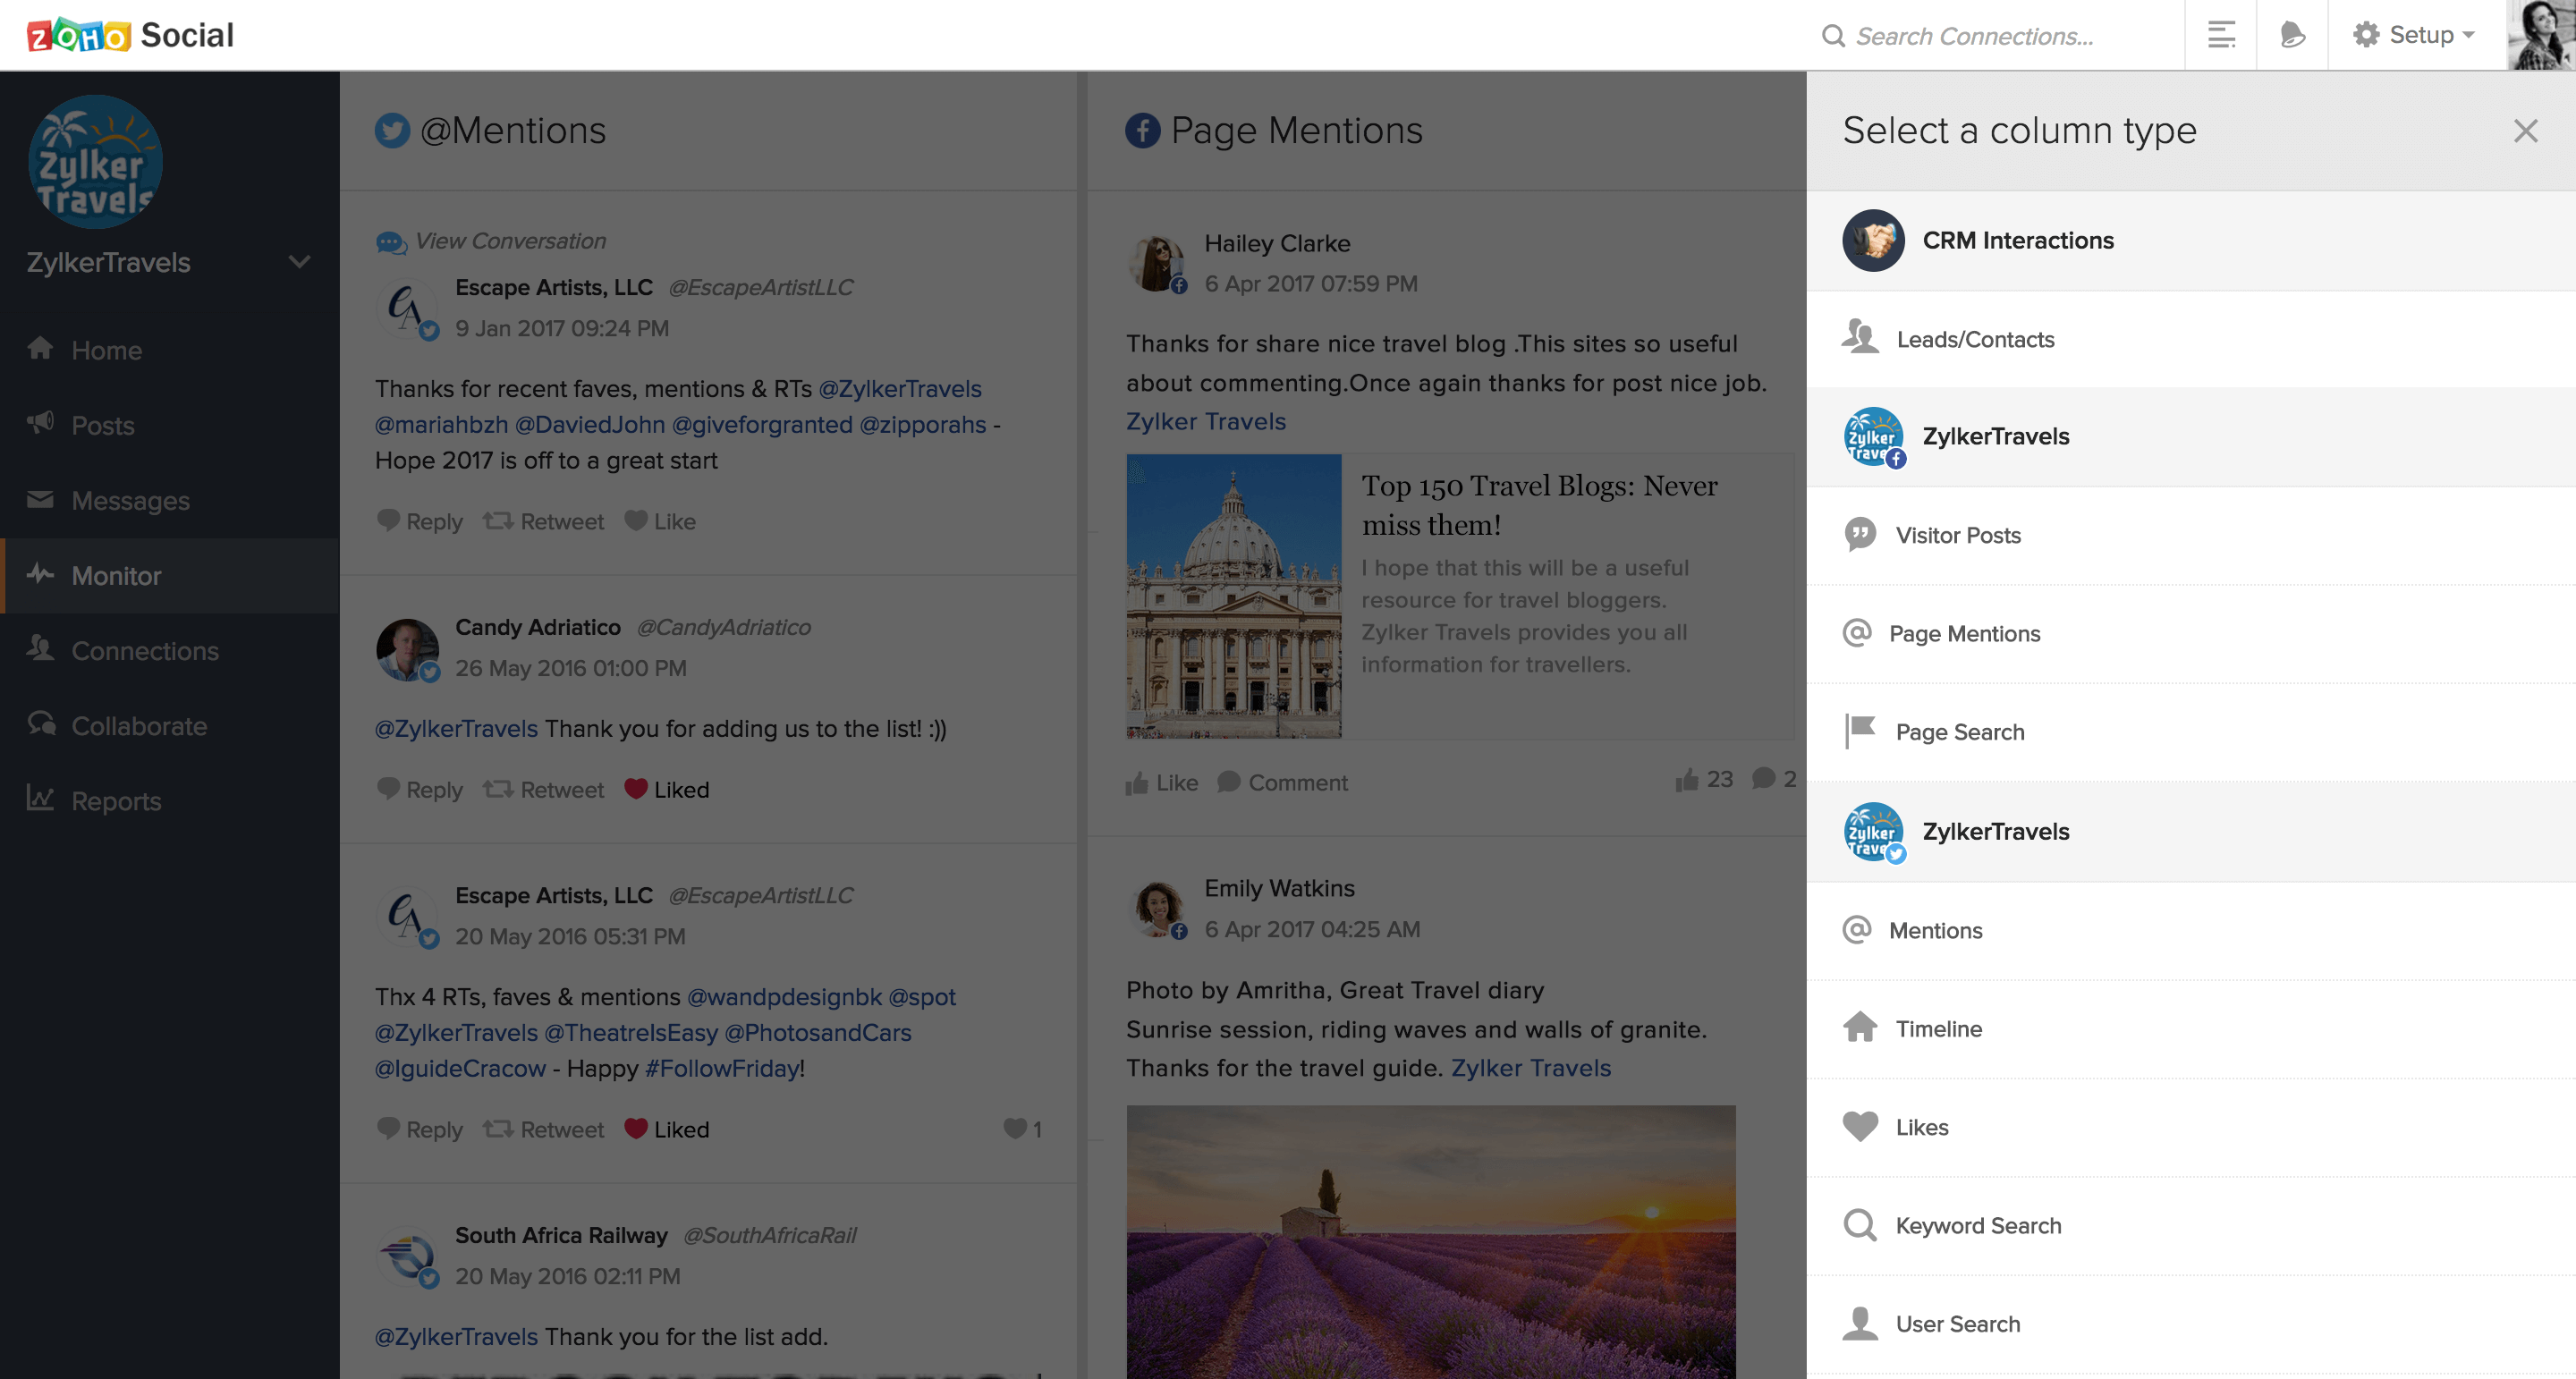Unlike the Escape Artists 20 May tweet

pyautogui.click(x=667, y=1129)
